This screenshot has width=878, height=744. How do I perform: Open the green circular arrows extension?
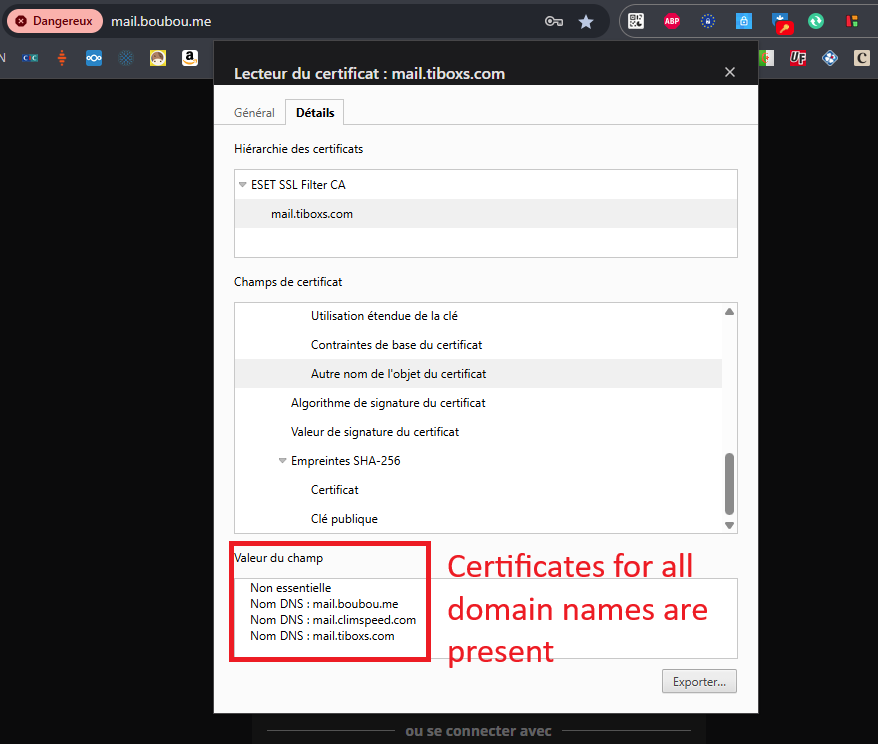(816, 21)
